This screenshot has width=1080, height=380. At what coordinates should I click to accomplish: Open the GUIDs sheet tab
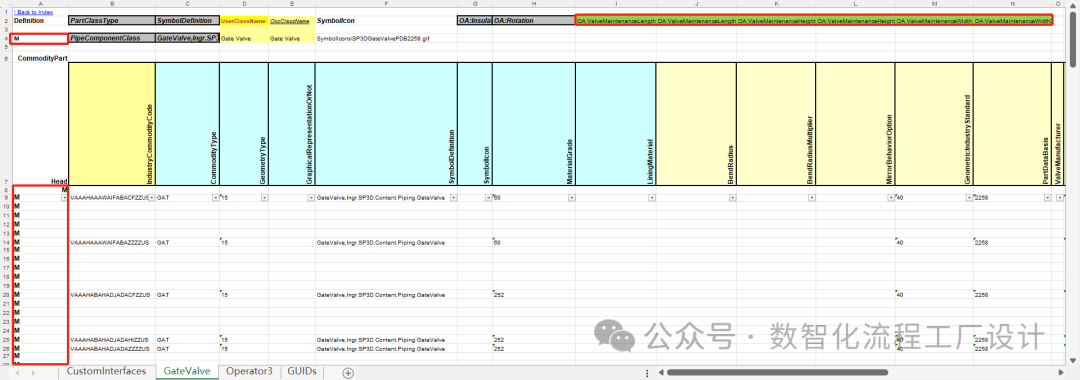[x=302, y=372]
